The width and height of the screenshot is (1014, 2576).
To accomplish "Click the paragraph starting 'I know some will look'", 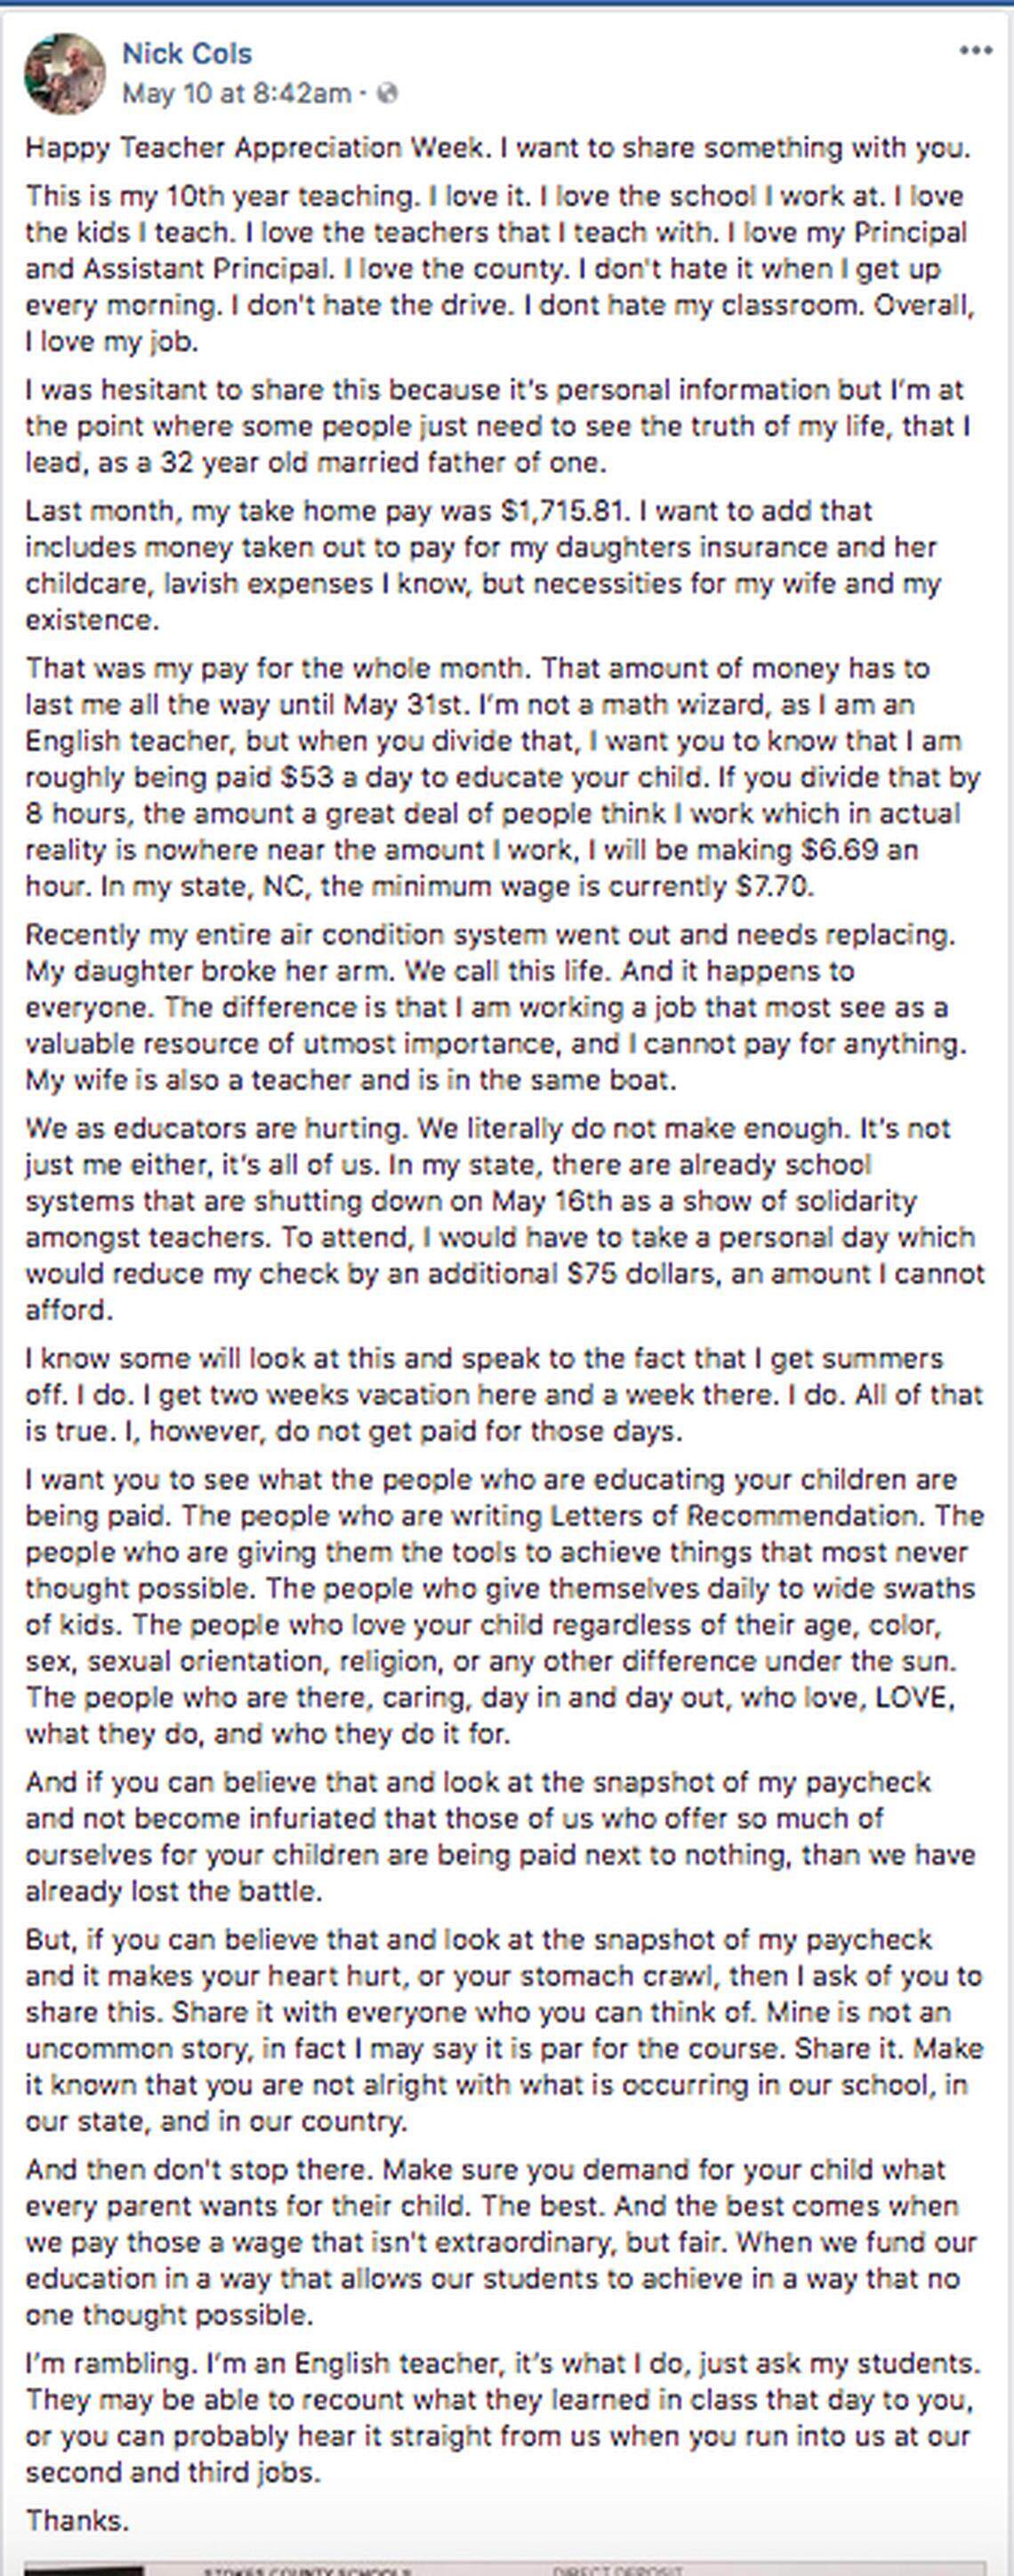I will point(500,1395).
